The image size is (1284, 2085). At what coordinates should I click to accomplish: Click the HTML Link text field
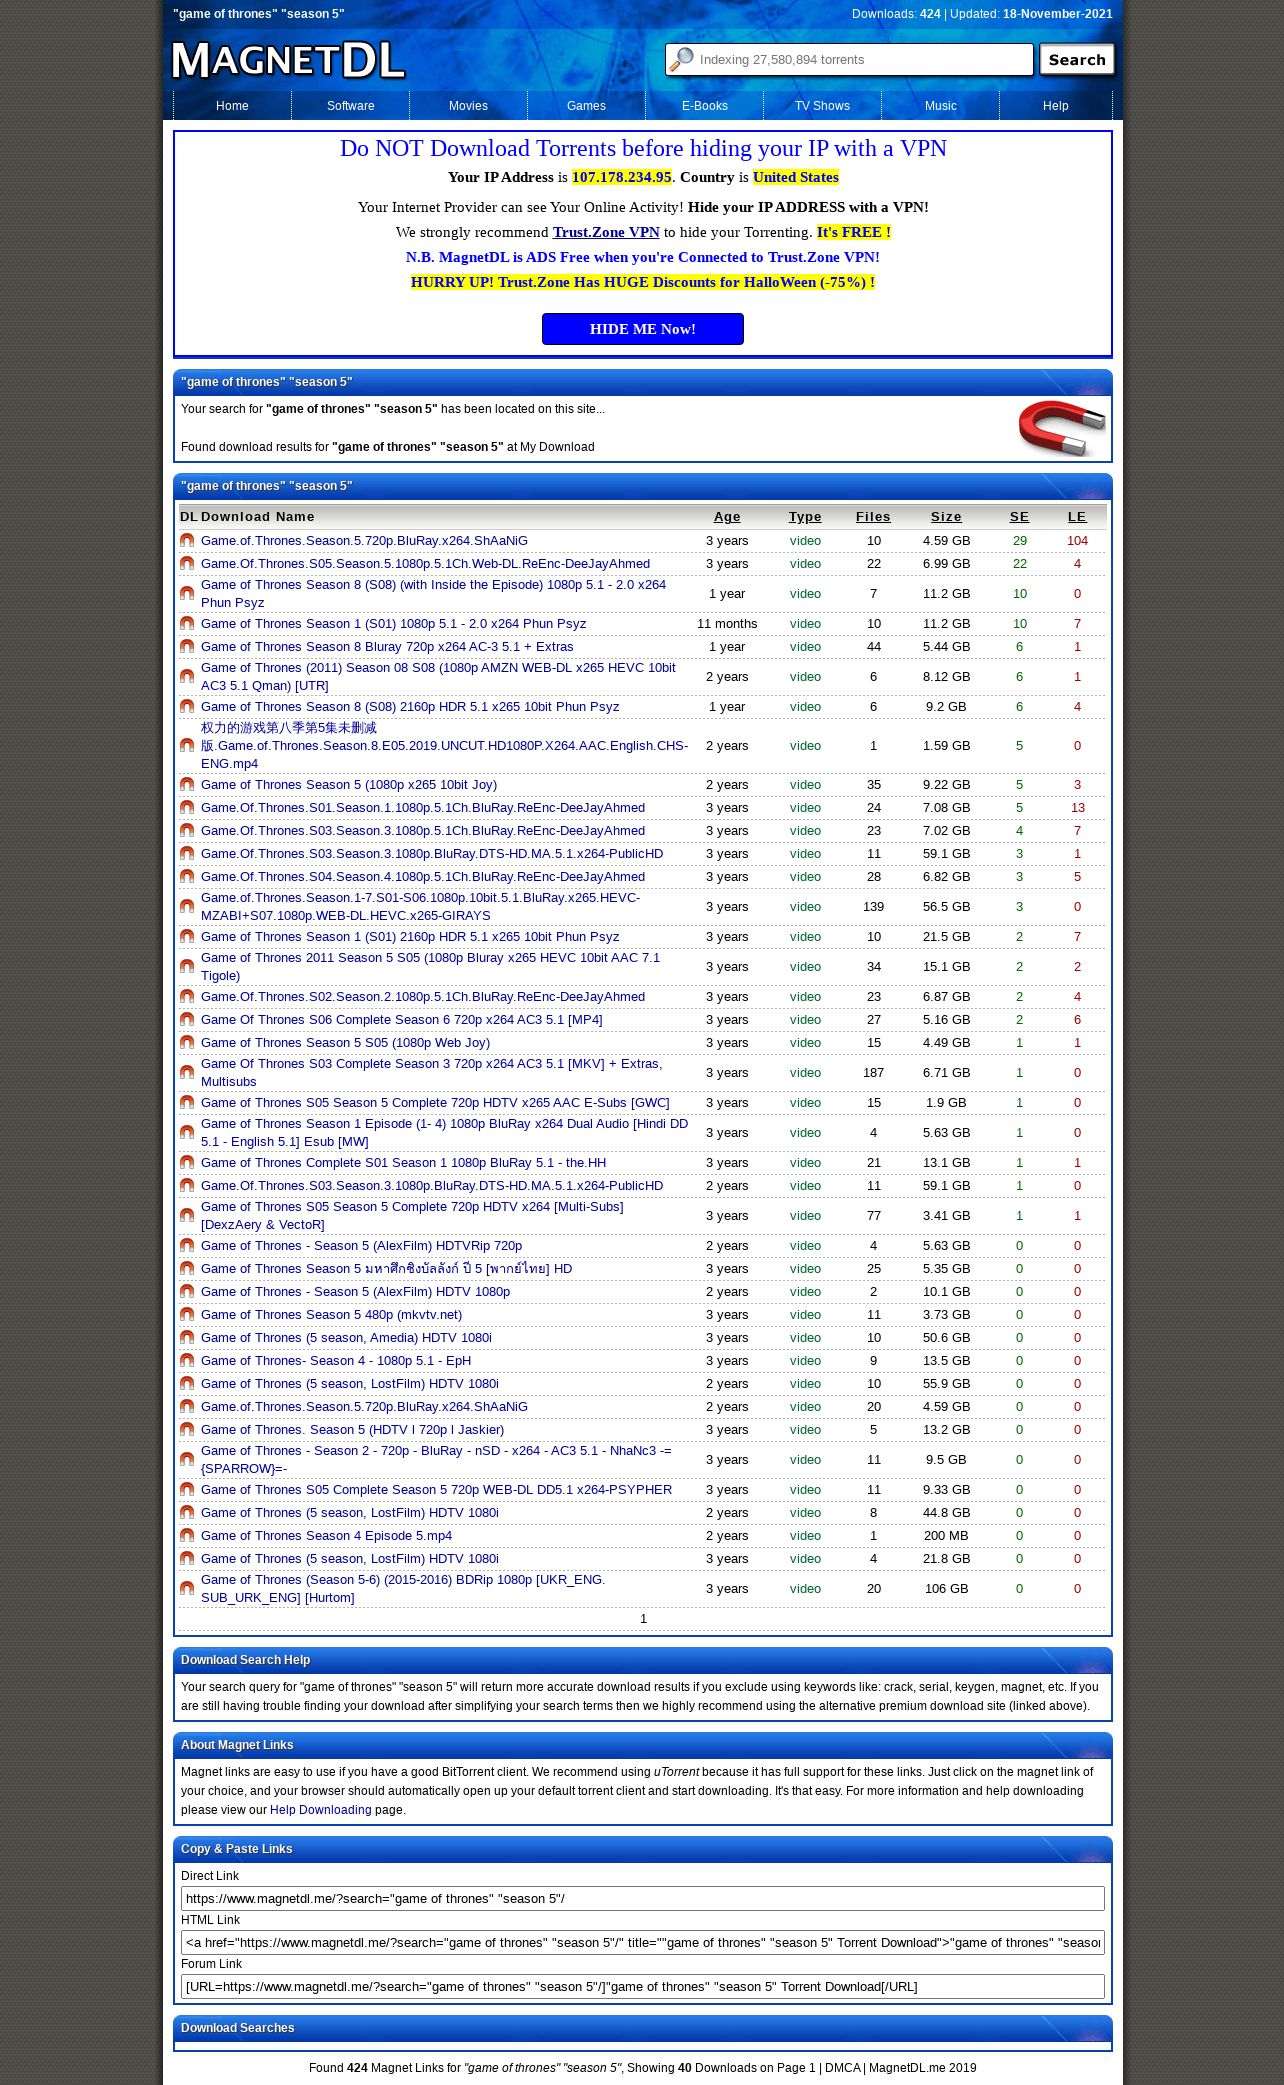(x=643, y=1943)
